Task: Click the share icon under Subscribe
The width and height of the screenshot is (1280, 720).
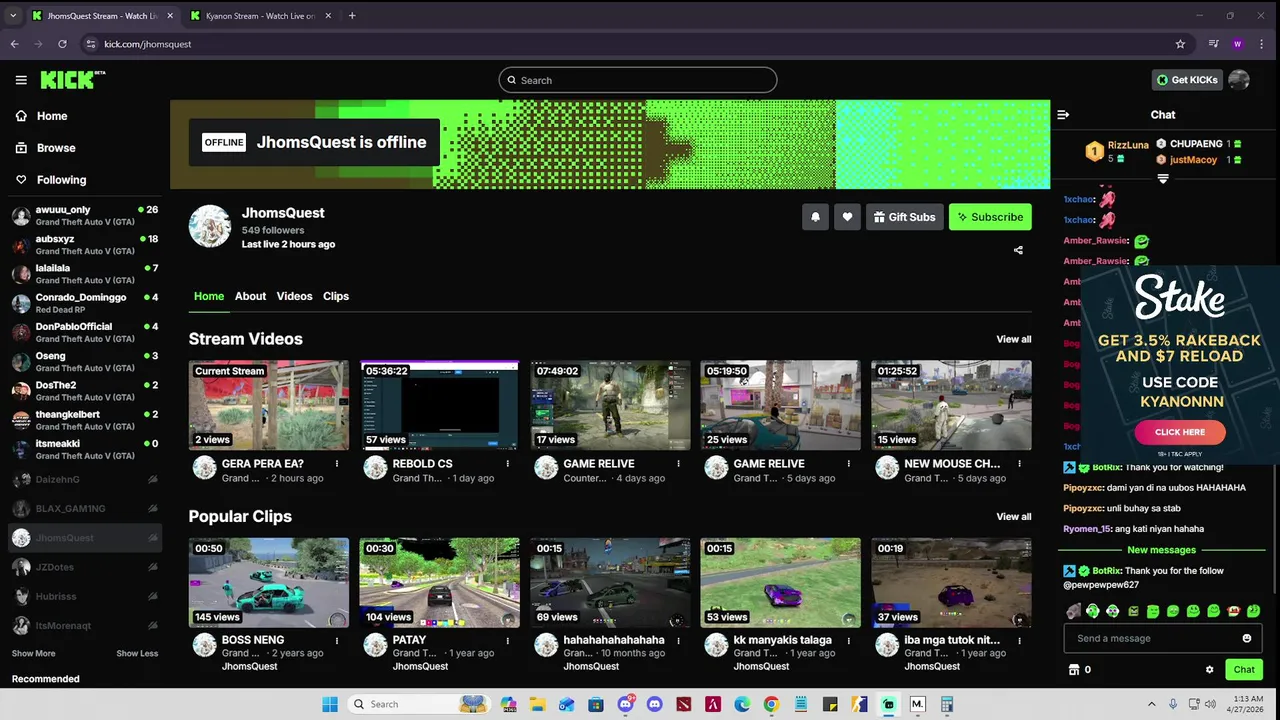Action: click(x=1018, y=250)
